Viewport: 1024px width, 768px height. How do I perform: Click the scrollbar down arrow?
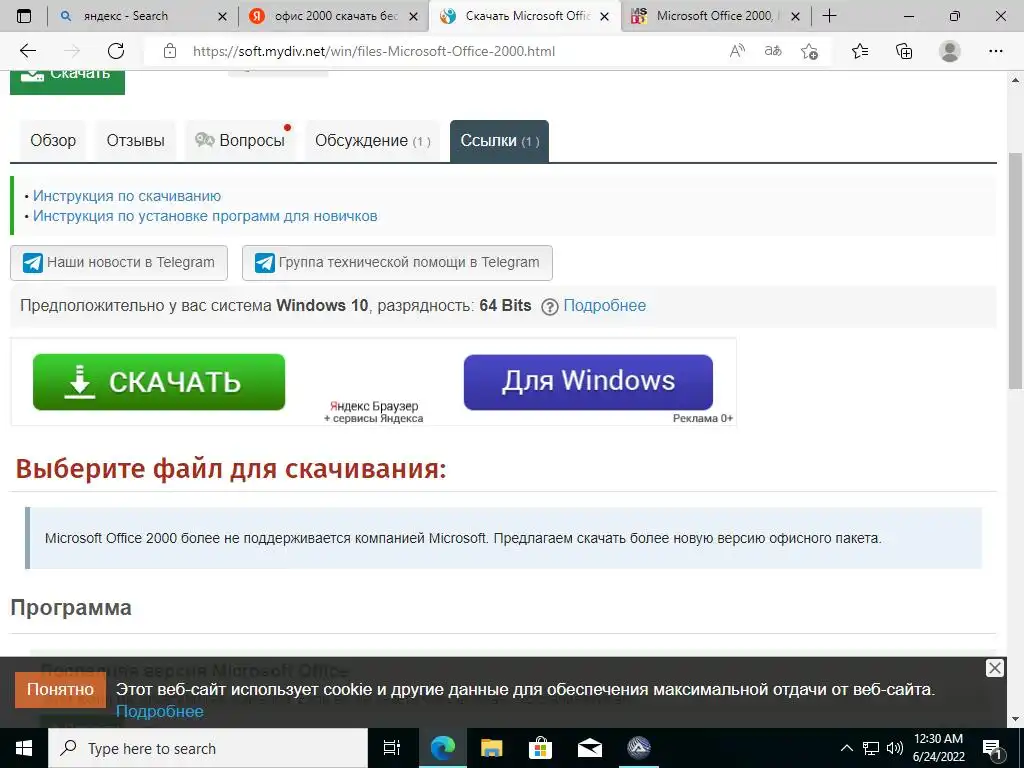(1016, 719)
